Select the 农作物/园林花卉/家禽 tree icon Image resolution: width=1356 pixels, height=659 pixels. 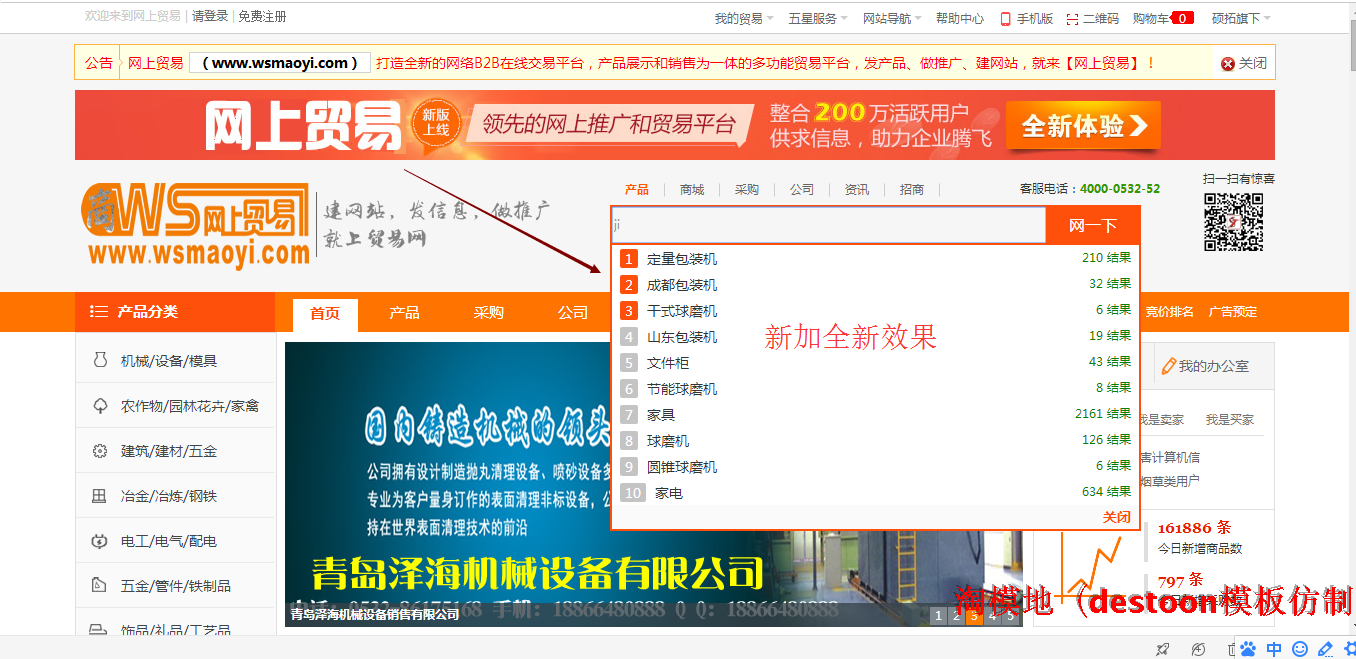click(99, 405)
